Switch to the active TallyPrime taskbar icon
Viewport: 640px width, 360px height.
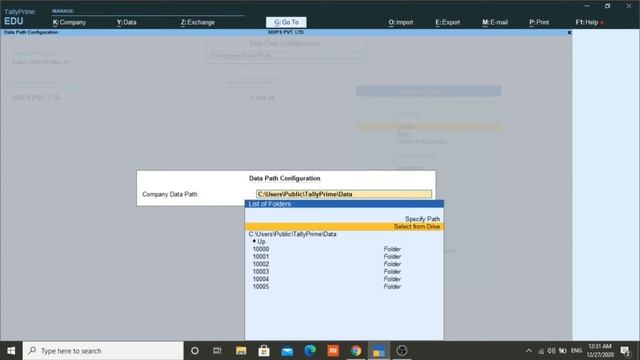[379, 351]
